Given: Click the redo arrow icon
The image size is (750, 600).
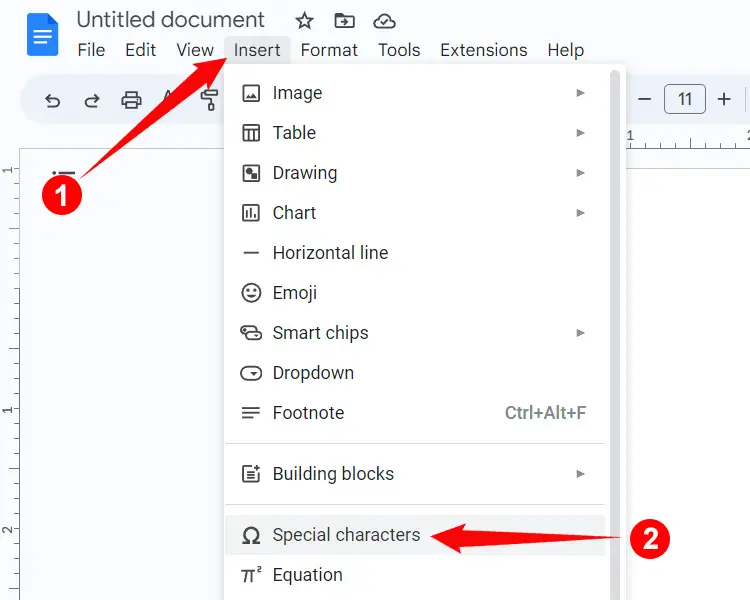Looking at the screenshot, I should 92,100.
